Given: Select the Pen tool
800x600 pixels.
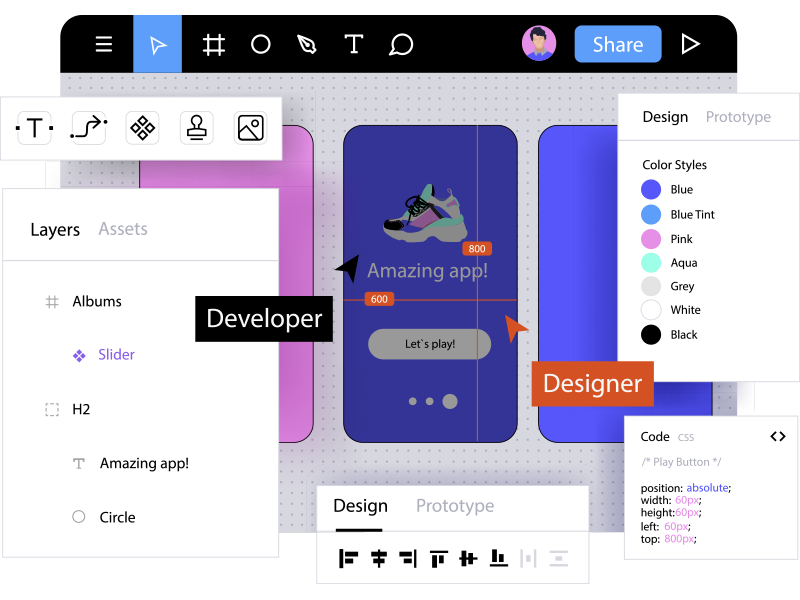Looking at the screenshot, I should [307, 44].
